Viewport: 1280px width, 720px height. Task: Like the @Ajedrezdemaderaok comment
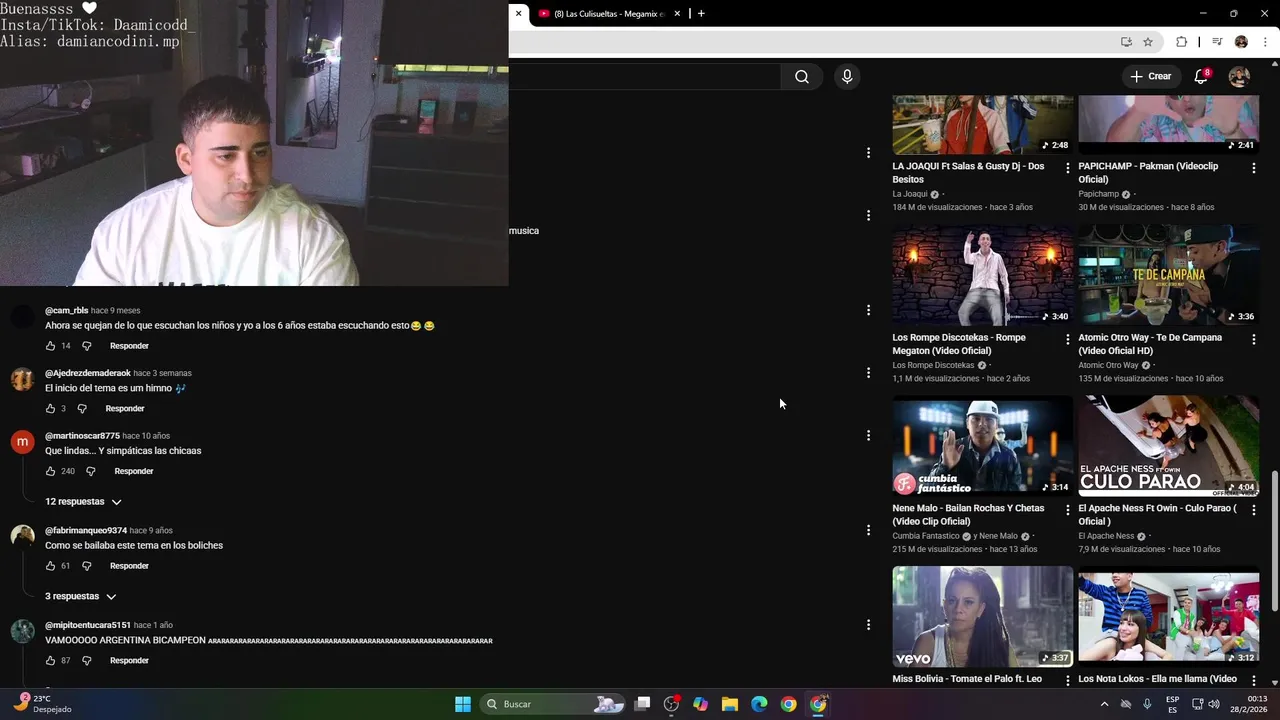point(50,409)
